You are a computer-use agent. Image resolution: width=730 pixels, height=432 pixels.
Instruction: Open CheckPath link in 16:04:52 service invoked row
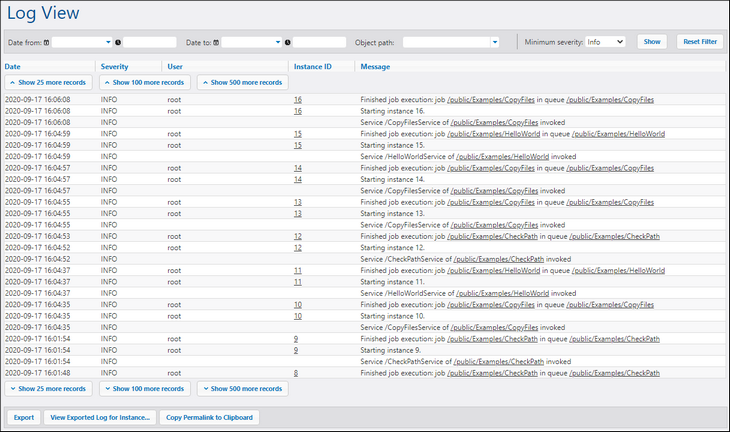[x=499, y=259]
